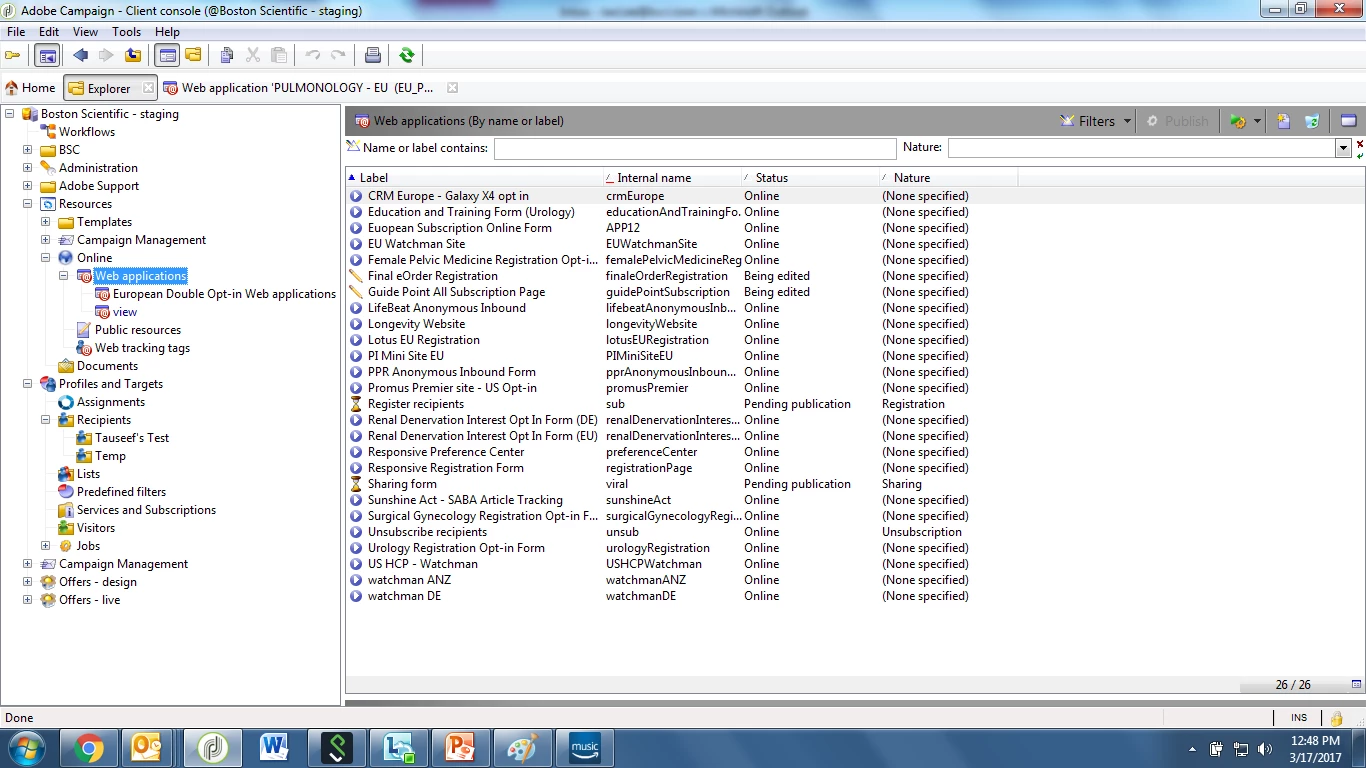Viewport: 1366px width, 768px height.
Task: Sort by the Status column header
Action: (x=811, y=178)
